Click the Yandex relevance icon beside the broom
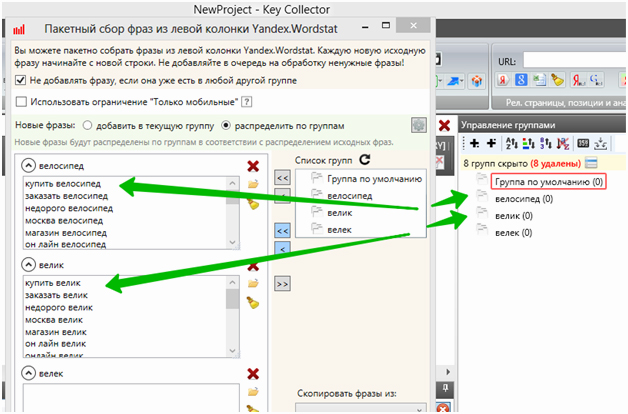Screen dimensions: 628x414 578,80
